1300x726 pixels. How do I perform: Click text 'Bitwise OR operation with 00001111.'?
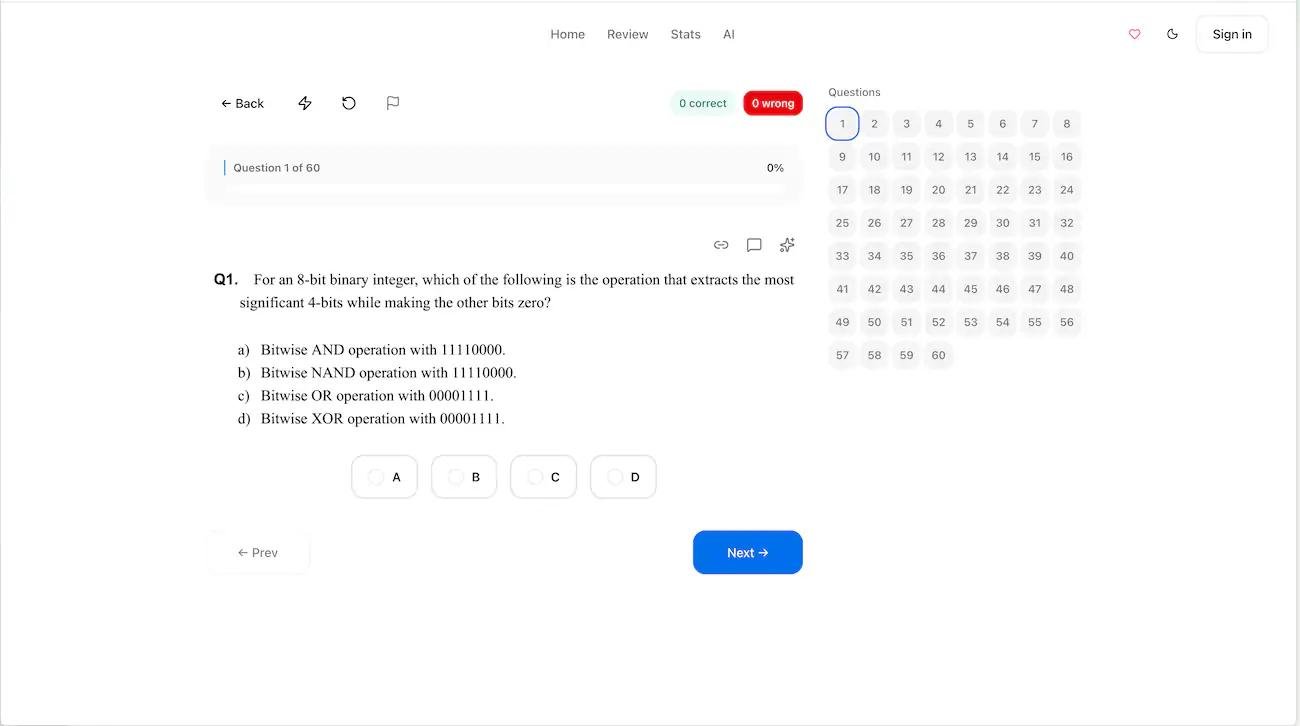coord(377,396)
